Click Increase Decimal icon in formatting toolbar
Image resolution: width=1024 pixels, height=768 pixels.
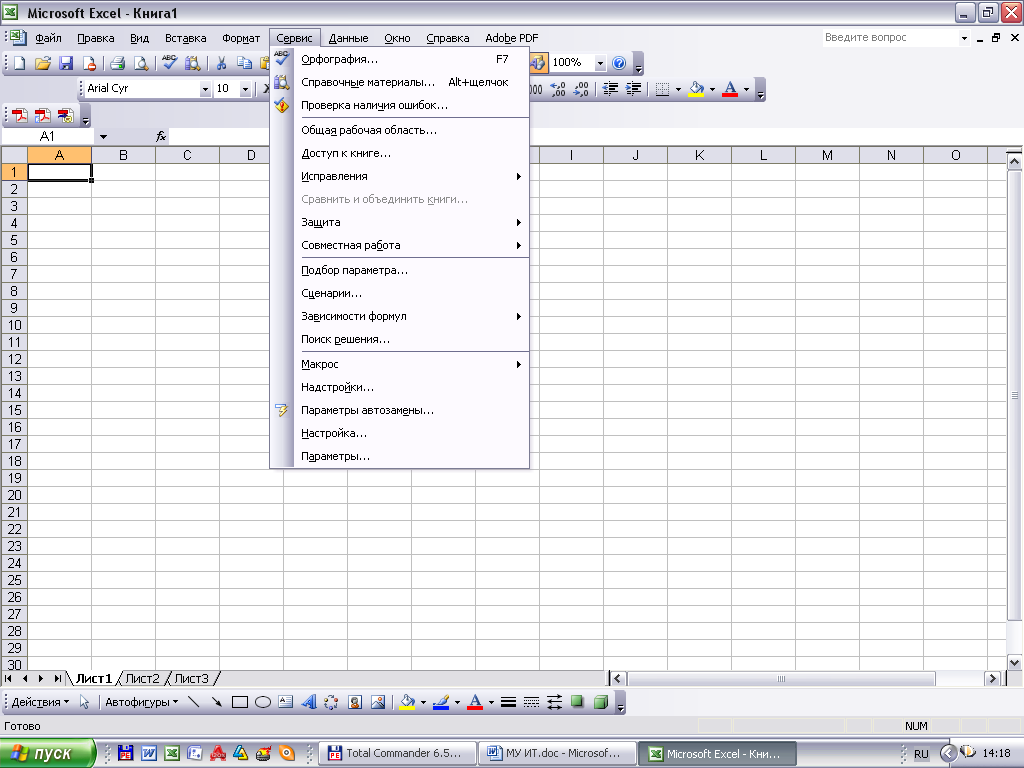558,89
